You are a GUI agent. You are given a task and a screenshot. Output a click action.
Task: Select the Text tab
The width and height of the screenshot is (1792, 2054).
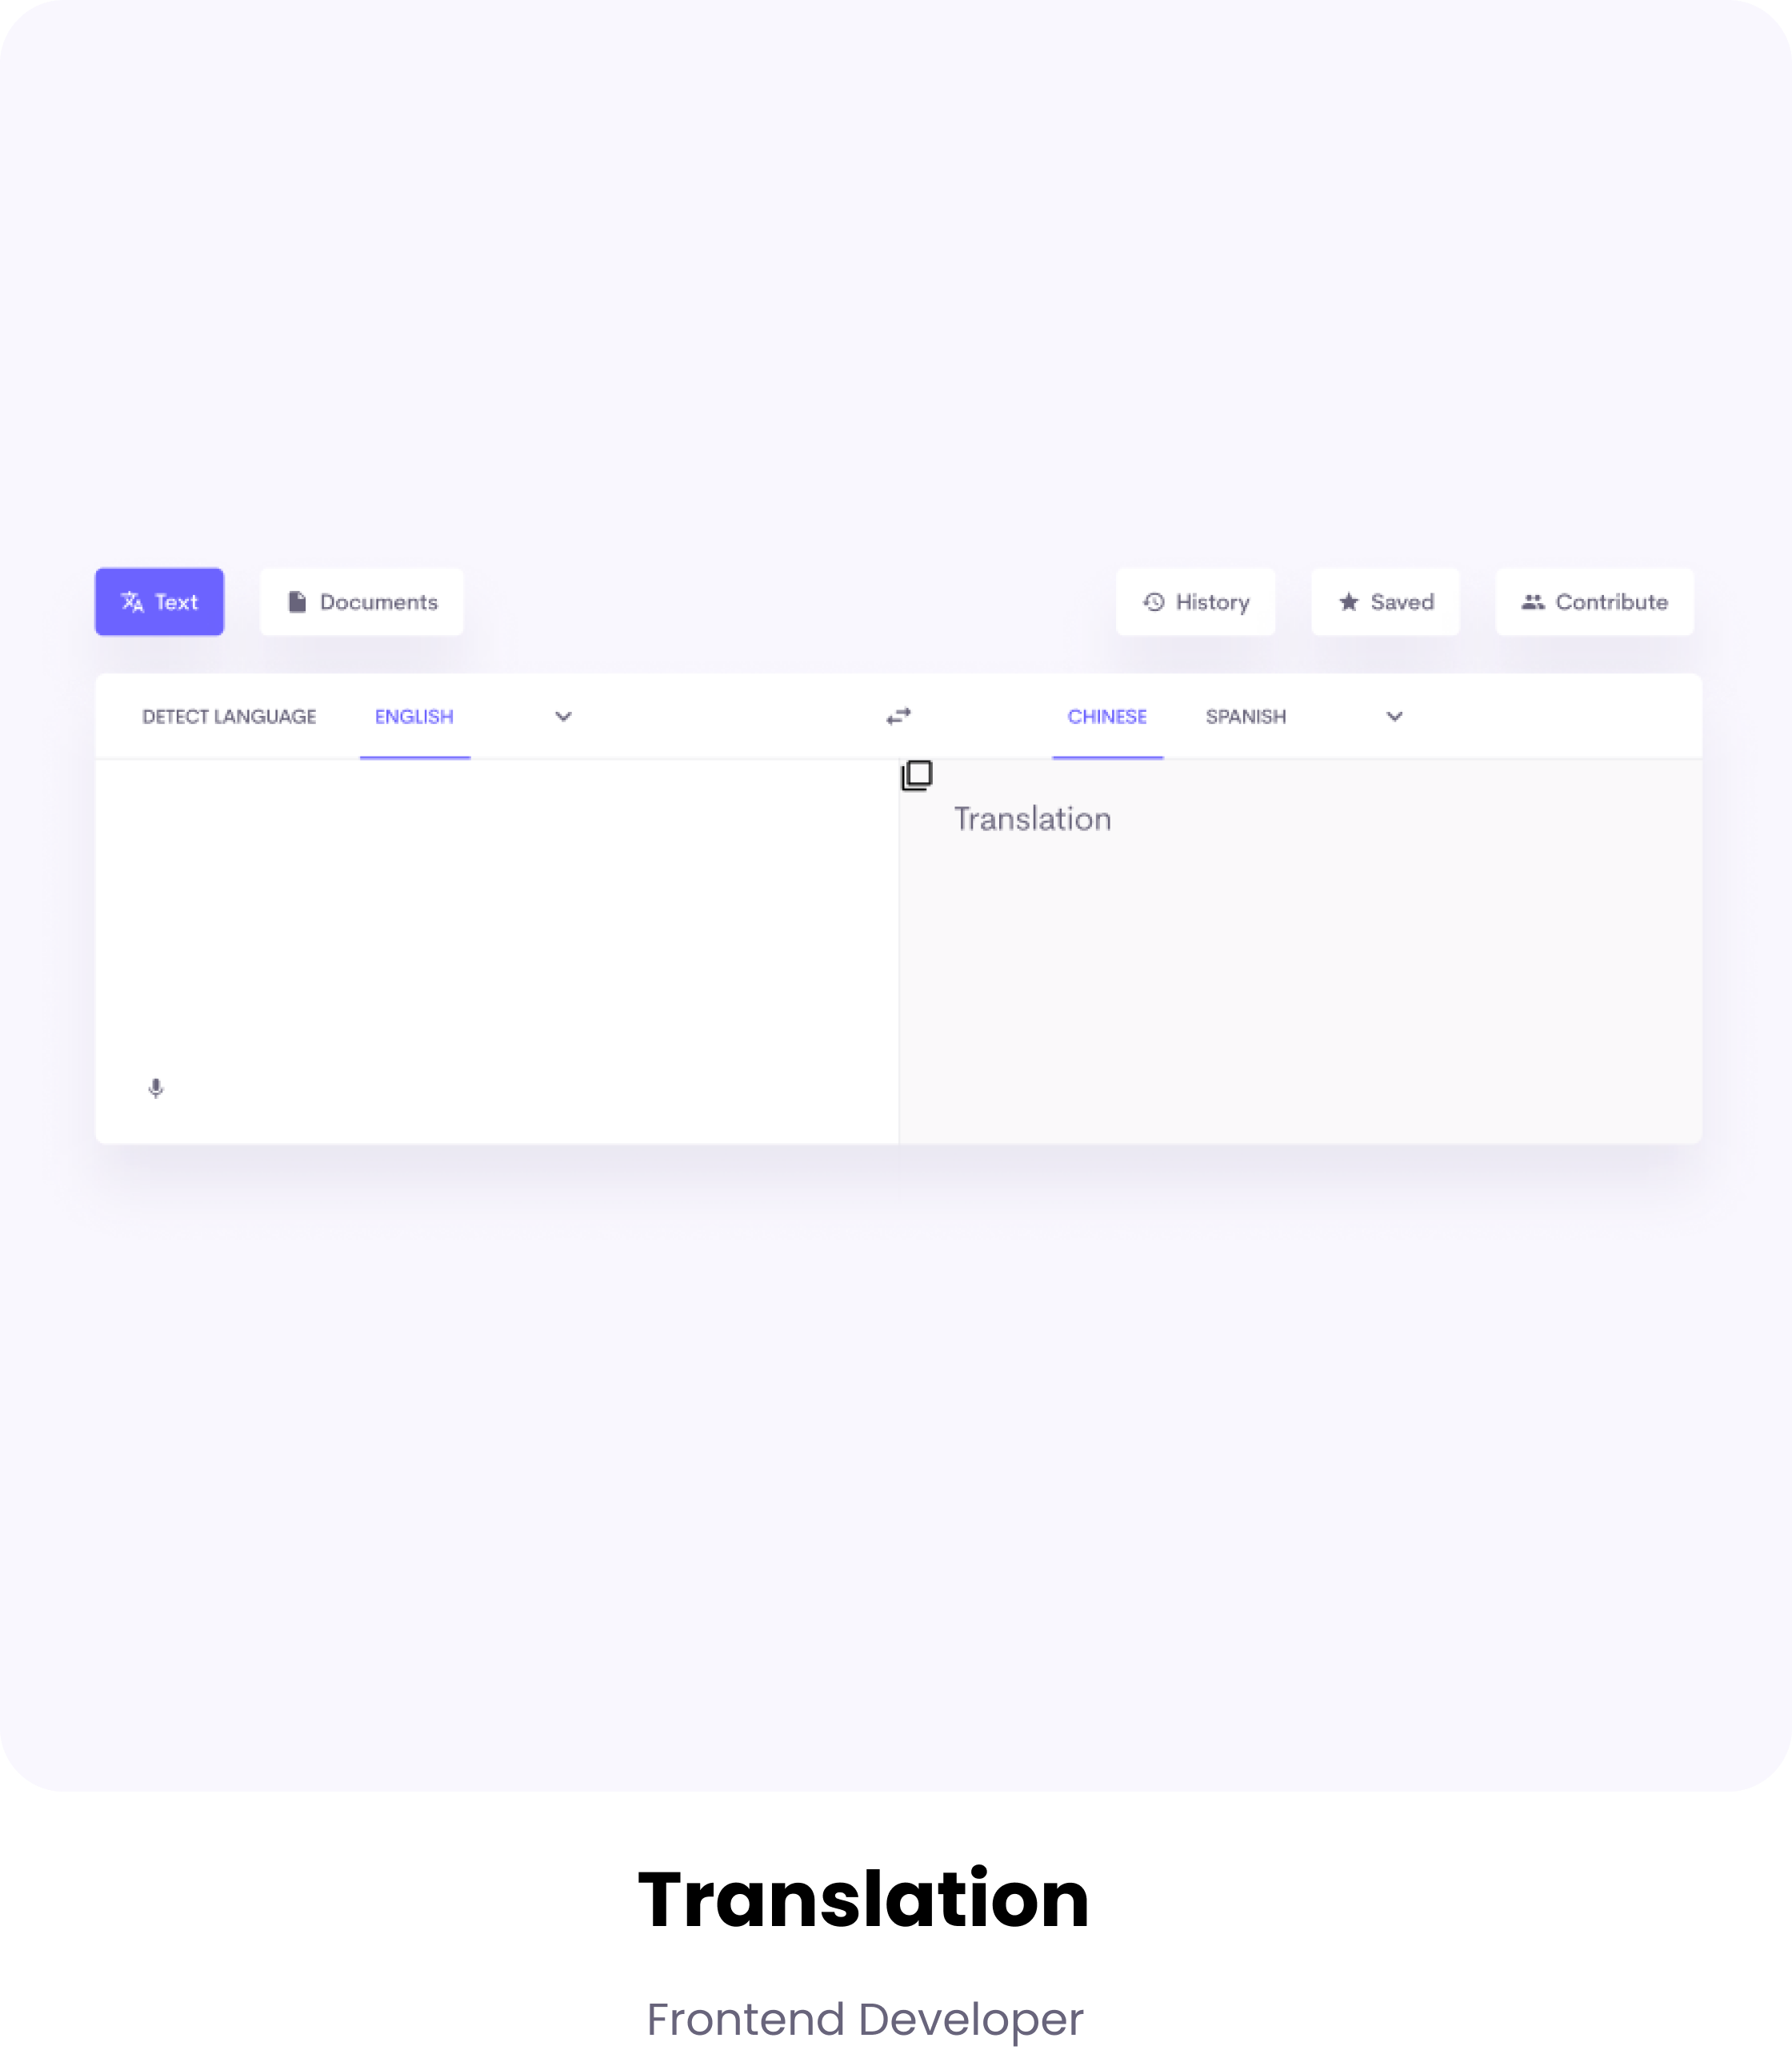159,601
